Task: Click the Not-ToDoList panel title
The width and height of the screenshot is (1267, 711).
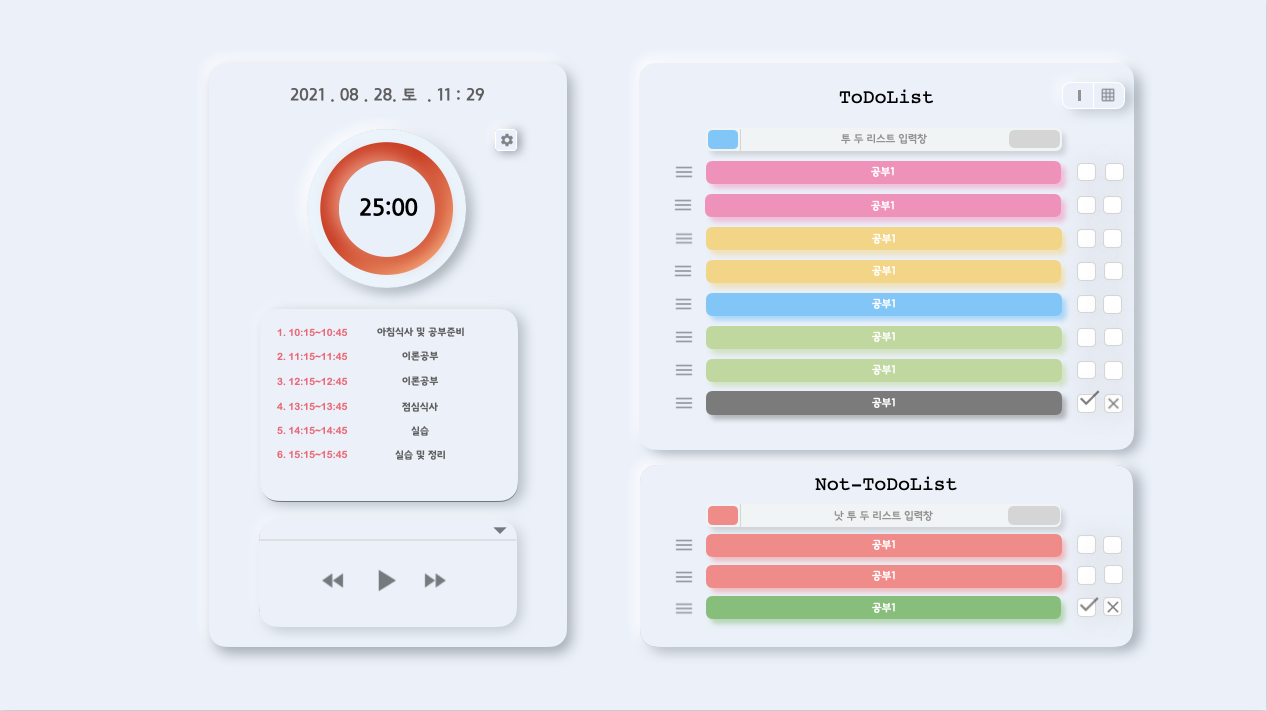Action: 885,484
